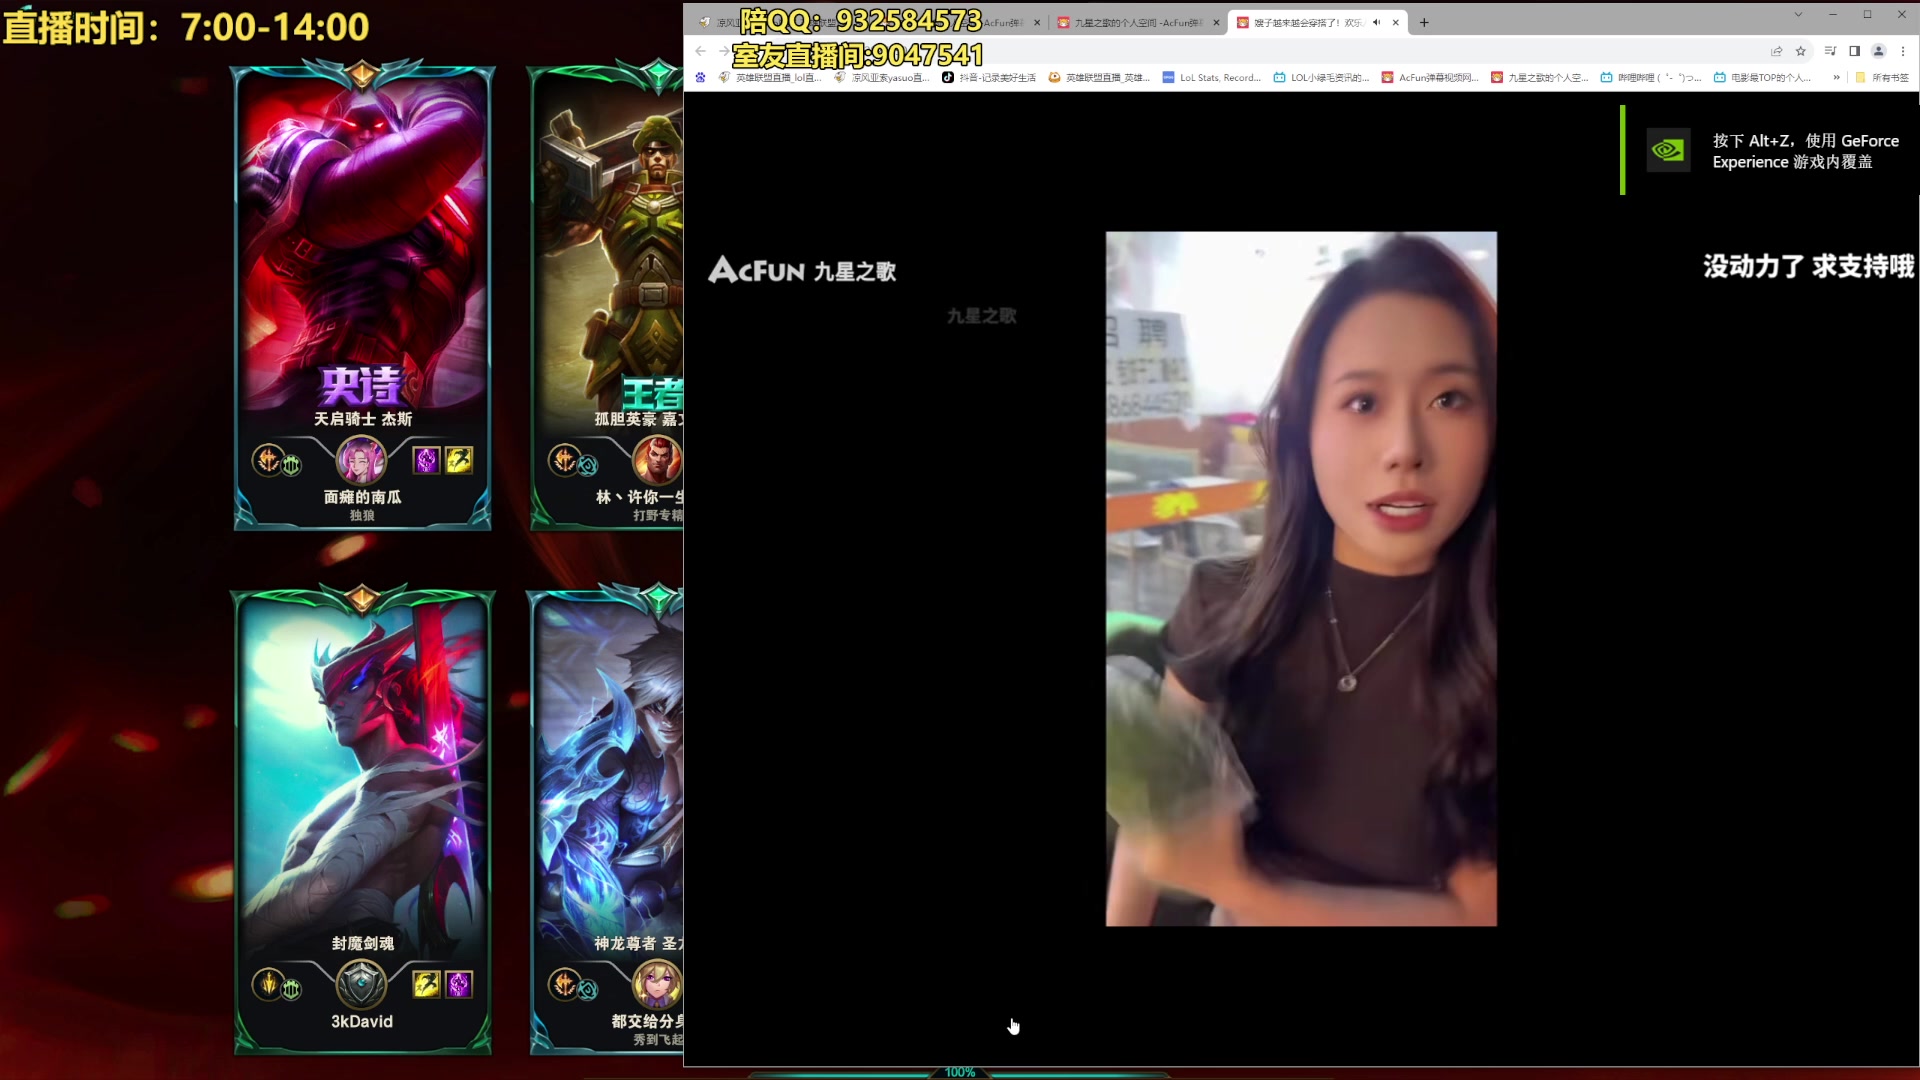Viewport: 1920px width, 1080px height.
Task: Click primary rune icon on 神龙尊者 card
Action: pos(564,984)
